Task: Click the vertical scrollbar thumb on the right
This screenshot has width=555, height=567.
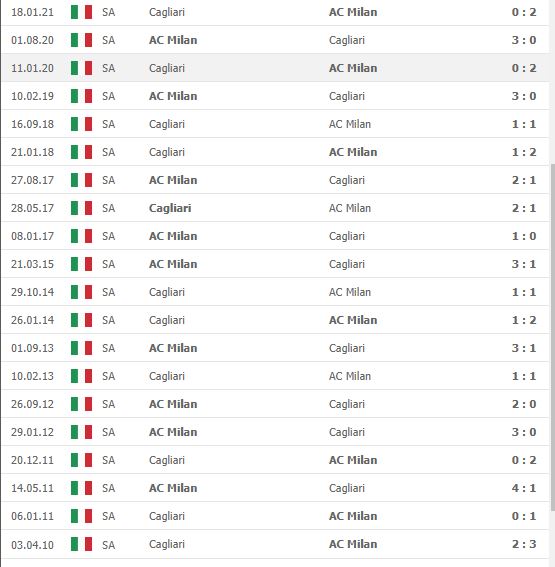Action: point(552,337)
